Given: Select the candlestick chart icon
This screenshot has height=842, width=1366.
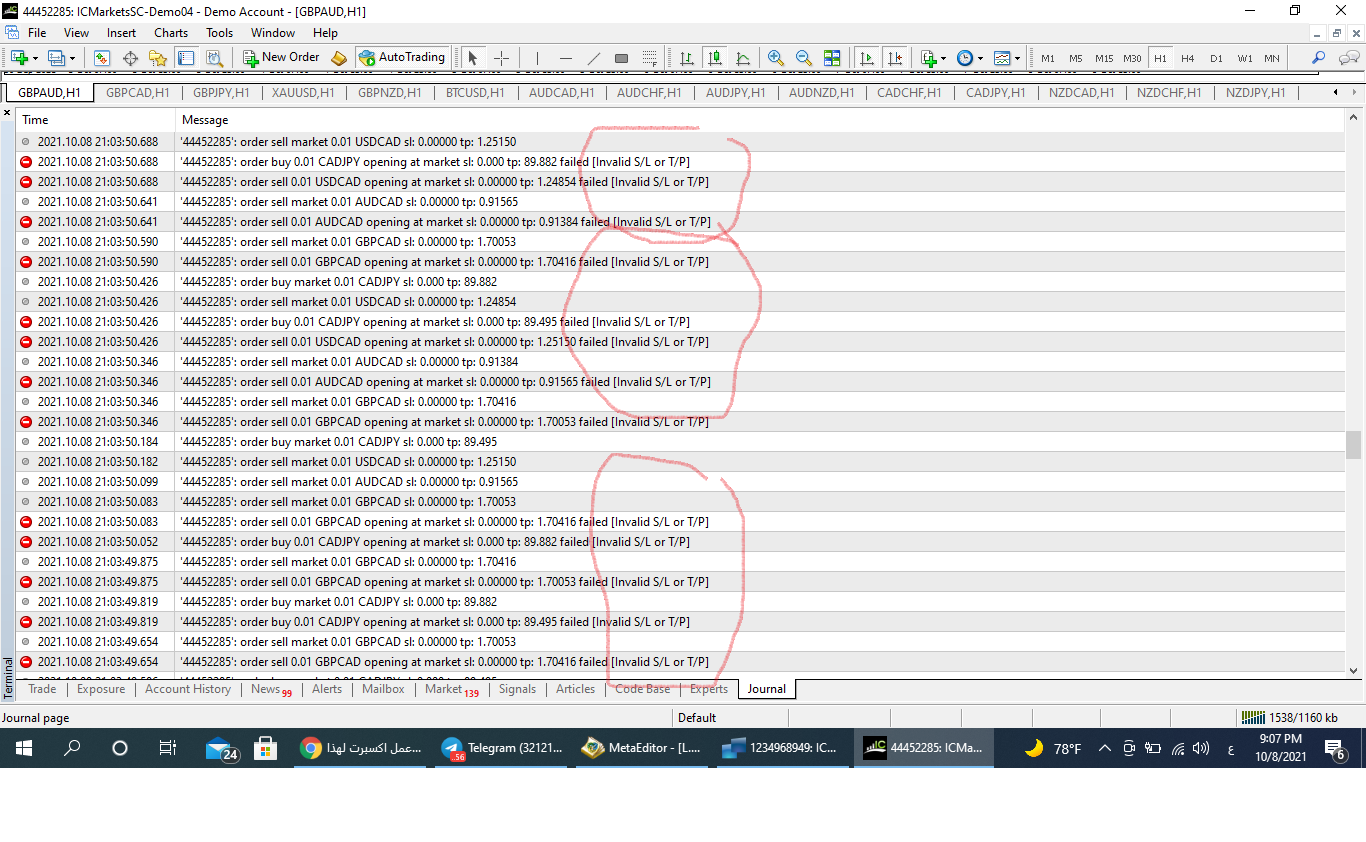Looking at the screenshot, I should click(x=714, y=58).
